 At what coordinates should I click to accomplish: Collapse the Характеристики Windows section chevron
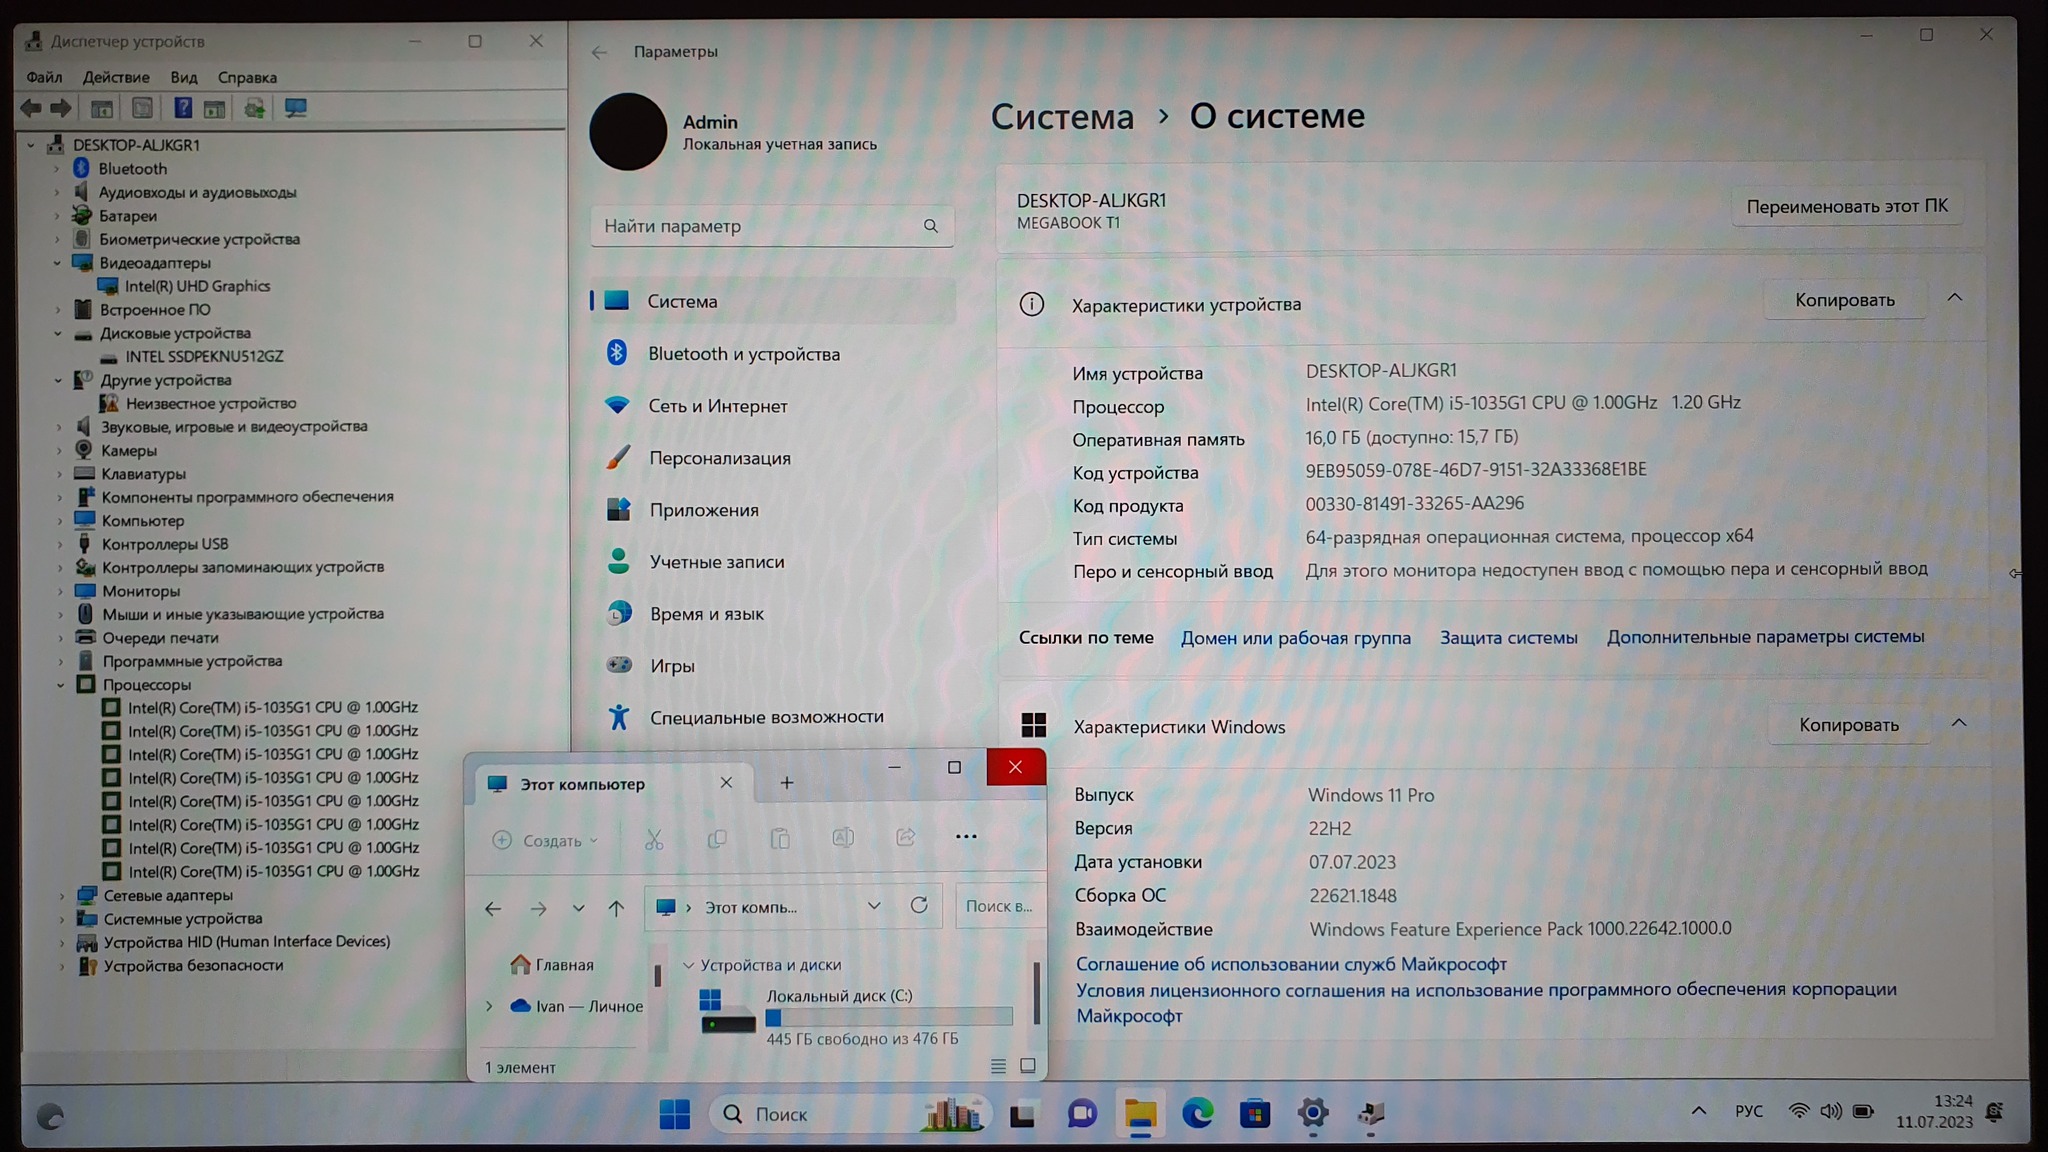click(x=1958, y=723)
